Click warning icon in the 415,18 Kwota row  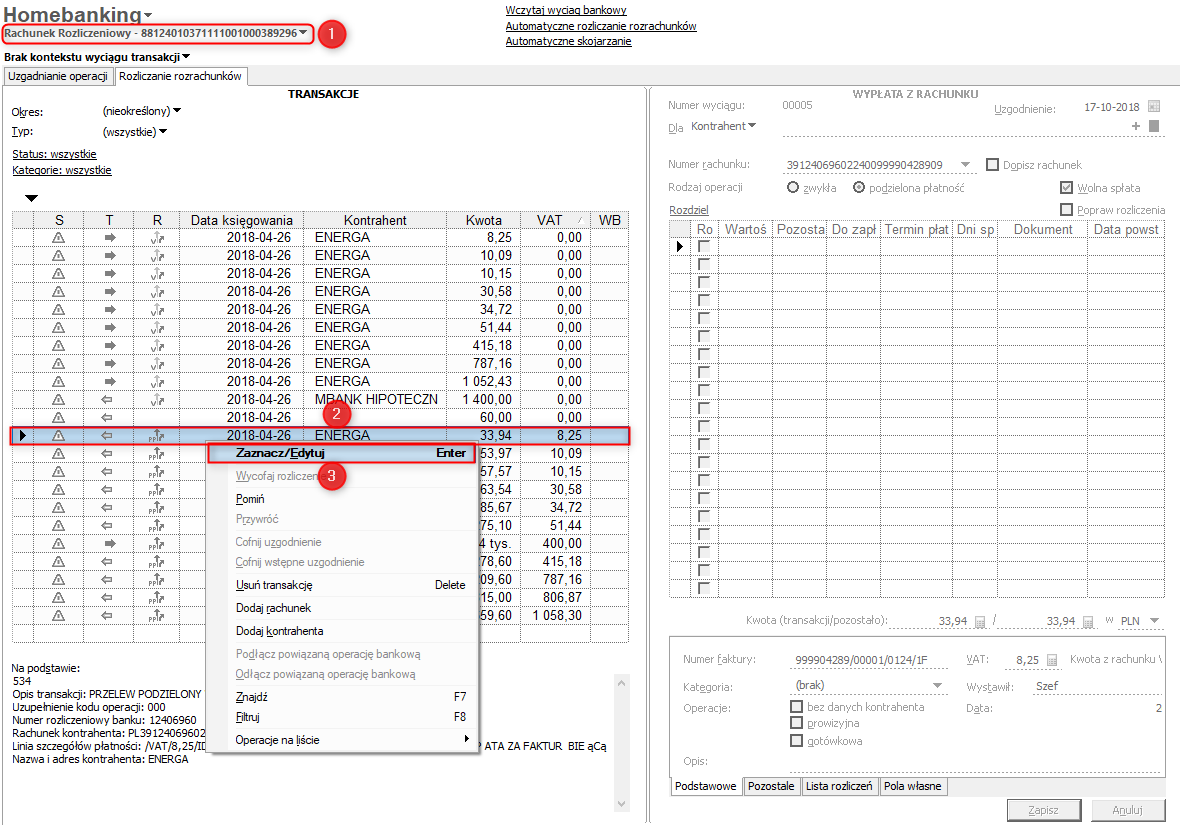pyautogui.click(x=58, y=346)
